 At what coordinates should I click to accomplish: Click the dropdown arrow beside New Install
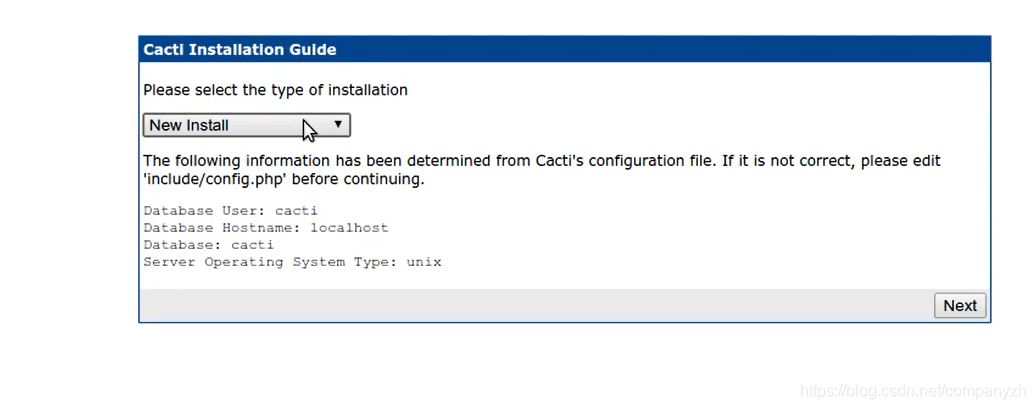(338, 125)
